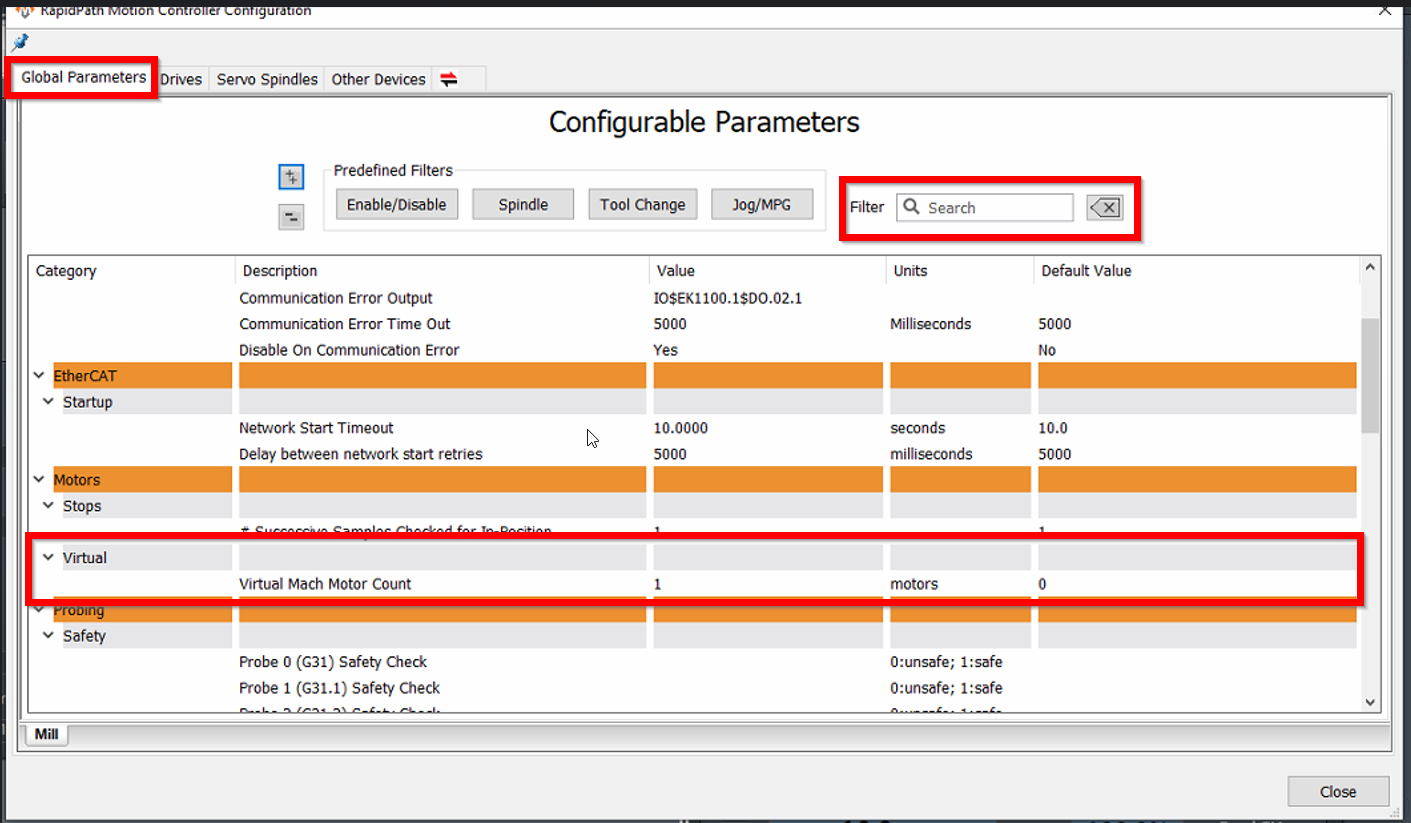The height and width of the screenshot is (823, 1411).
Task: Click the expand-all plus icon
Action: tap(291, 177)
